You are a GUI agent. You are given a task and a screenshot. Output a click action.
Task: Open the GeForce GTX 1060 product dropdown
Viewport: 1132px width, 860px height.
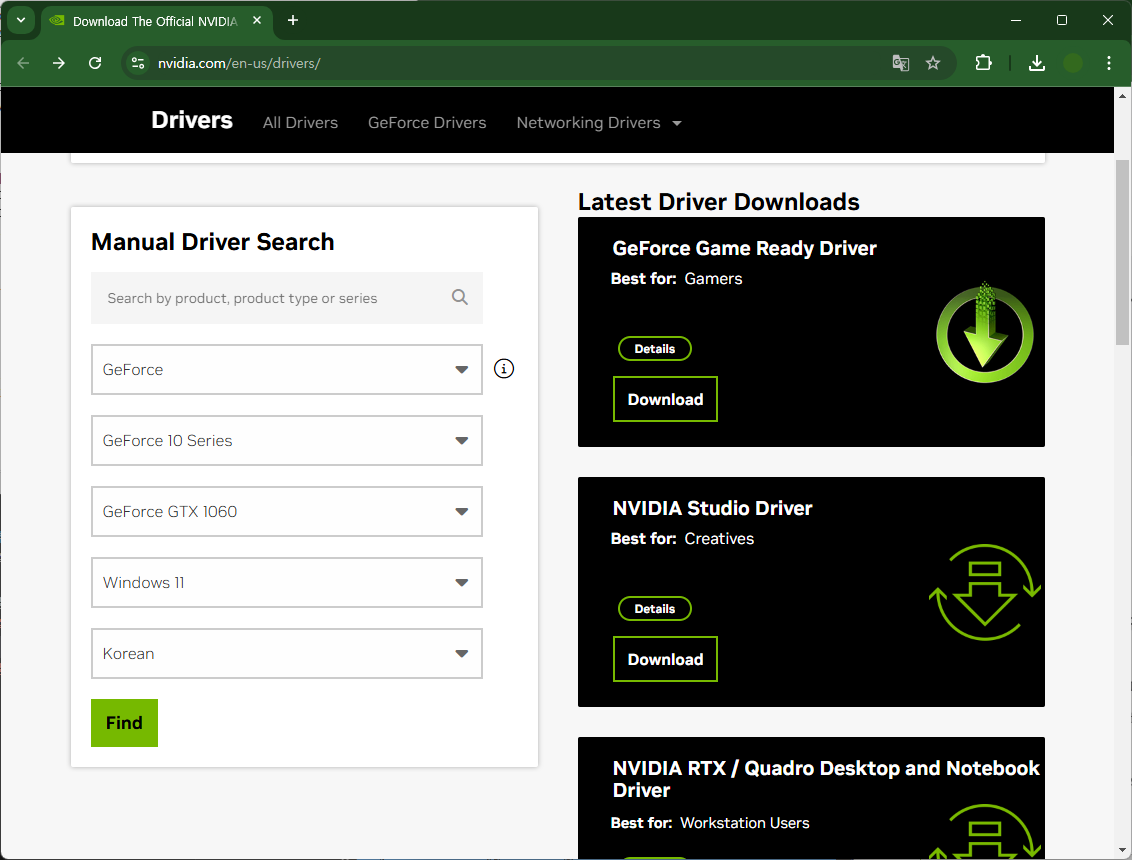pos(287,511)
